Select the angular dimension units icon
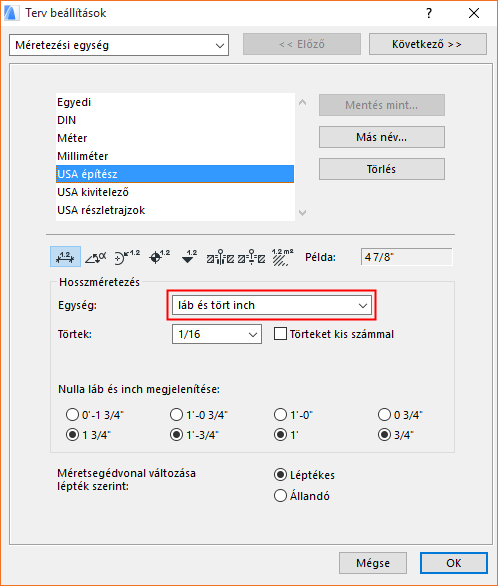The width and height of the screenshot is (498, 586). [x=96, y=257]
